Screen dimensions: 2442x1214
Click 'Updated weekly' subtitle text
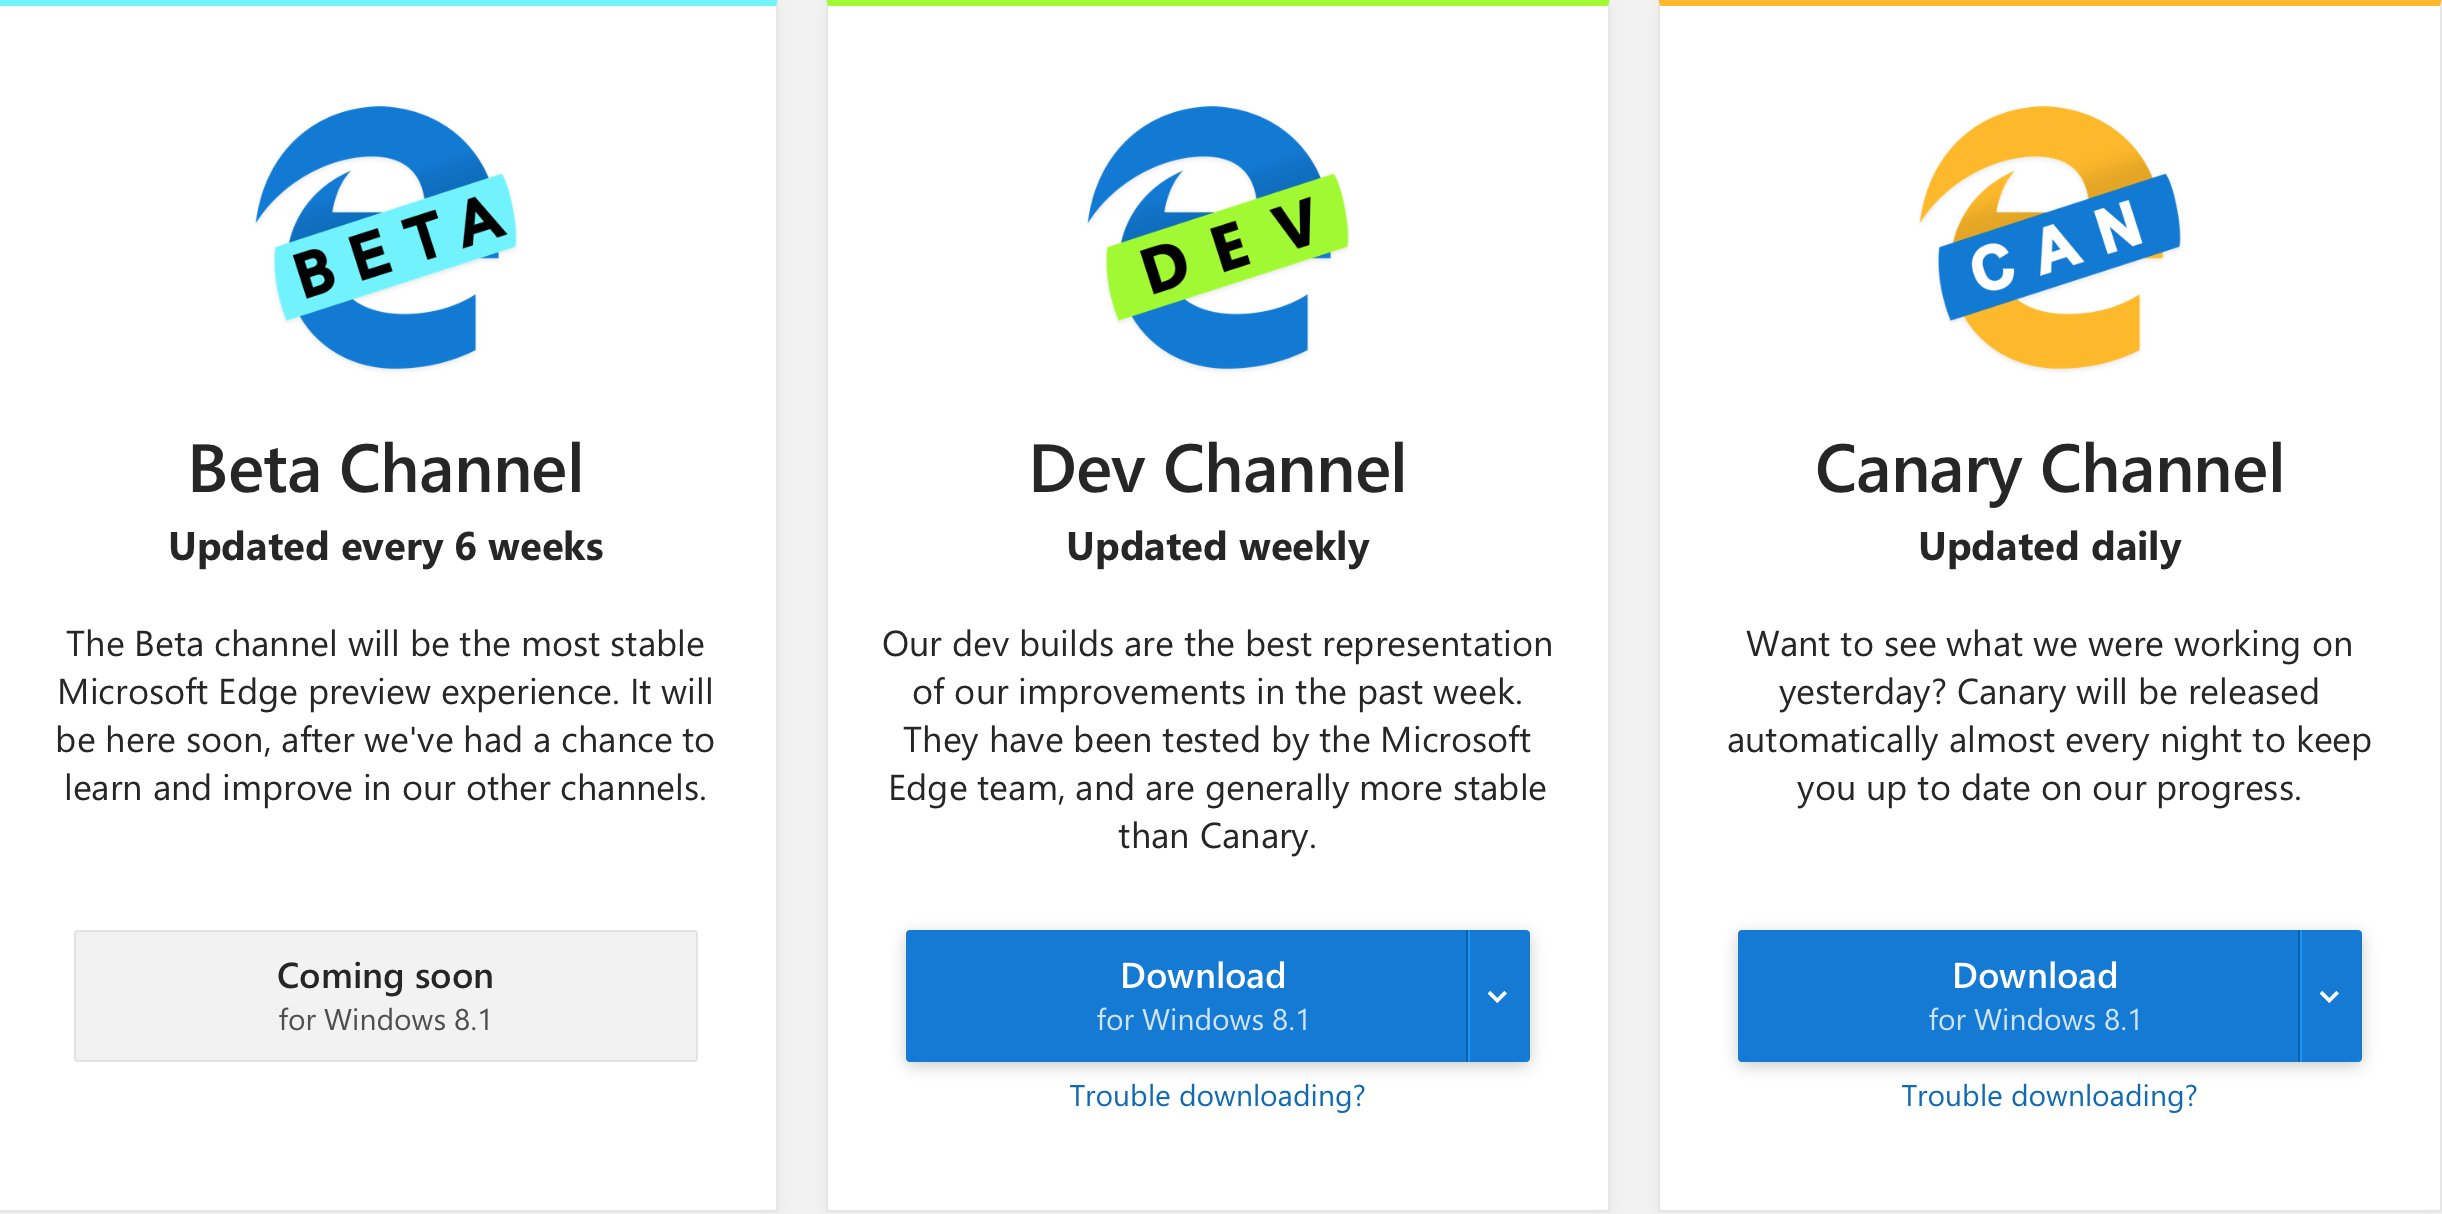click(x=1217, y=547)
